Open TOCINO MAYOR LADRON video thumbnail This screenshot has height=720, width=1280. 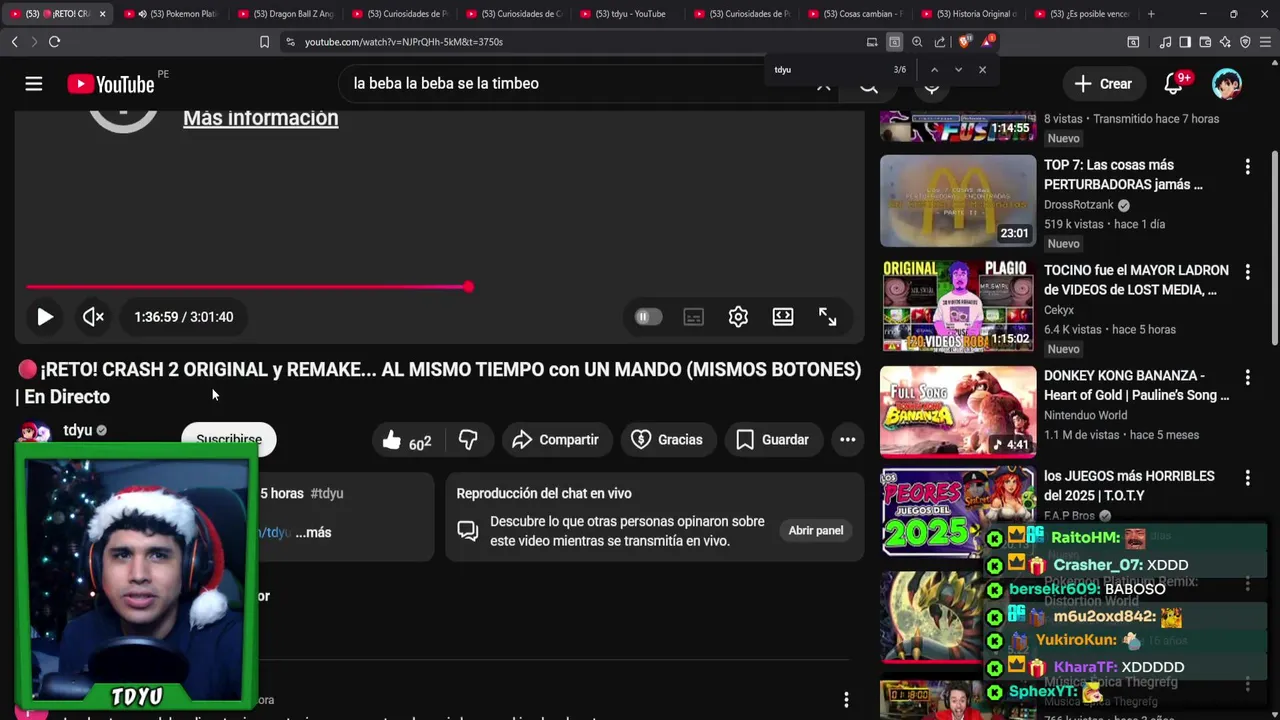[x=958, y=306]
